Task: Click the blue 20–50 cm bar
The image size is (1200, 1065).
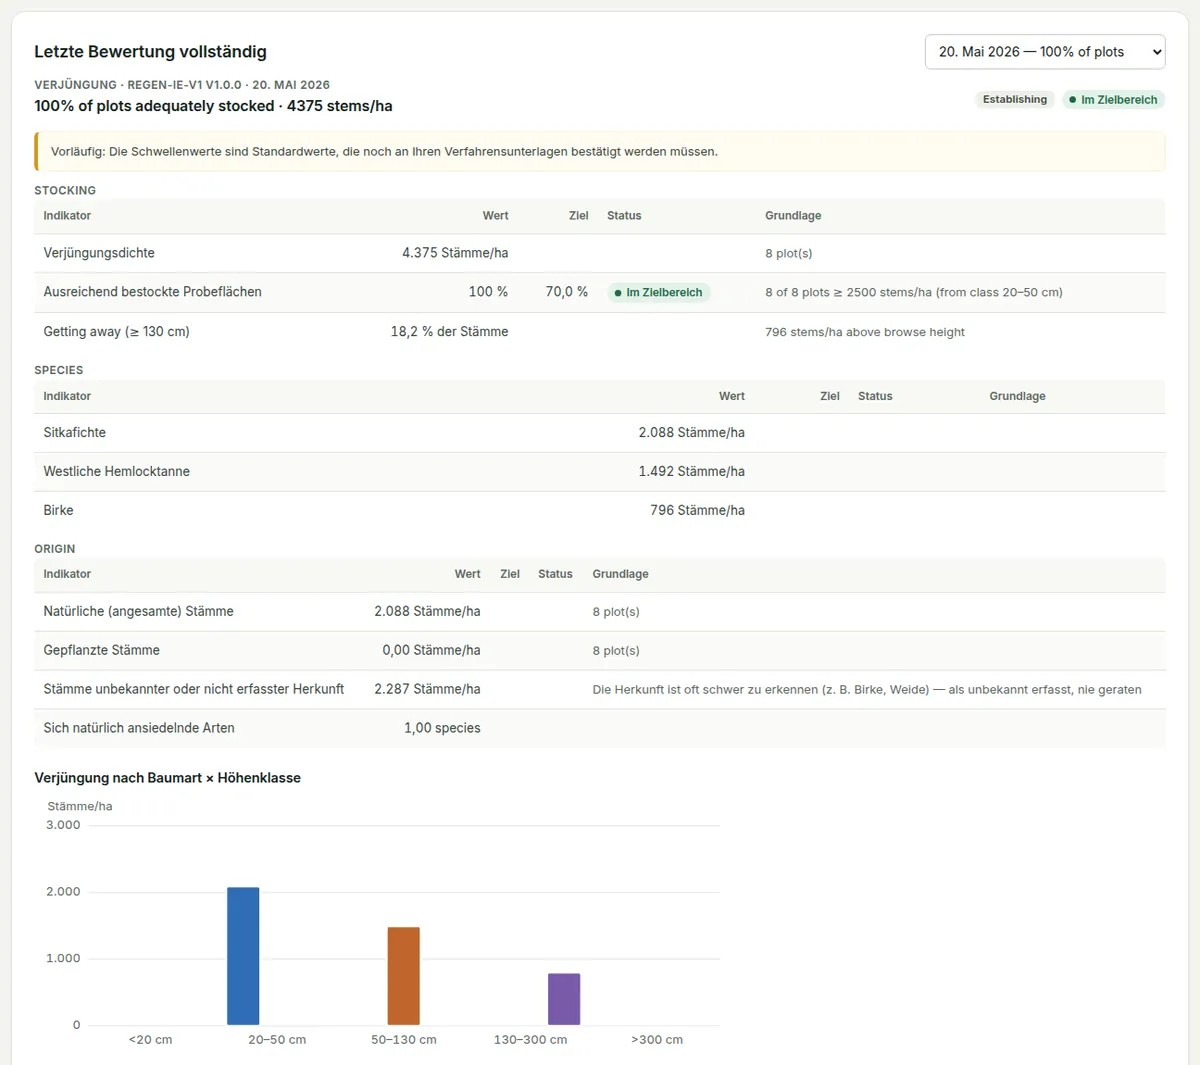Action: (x=243, y=956)
